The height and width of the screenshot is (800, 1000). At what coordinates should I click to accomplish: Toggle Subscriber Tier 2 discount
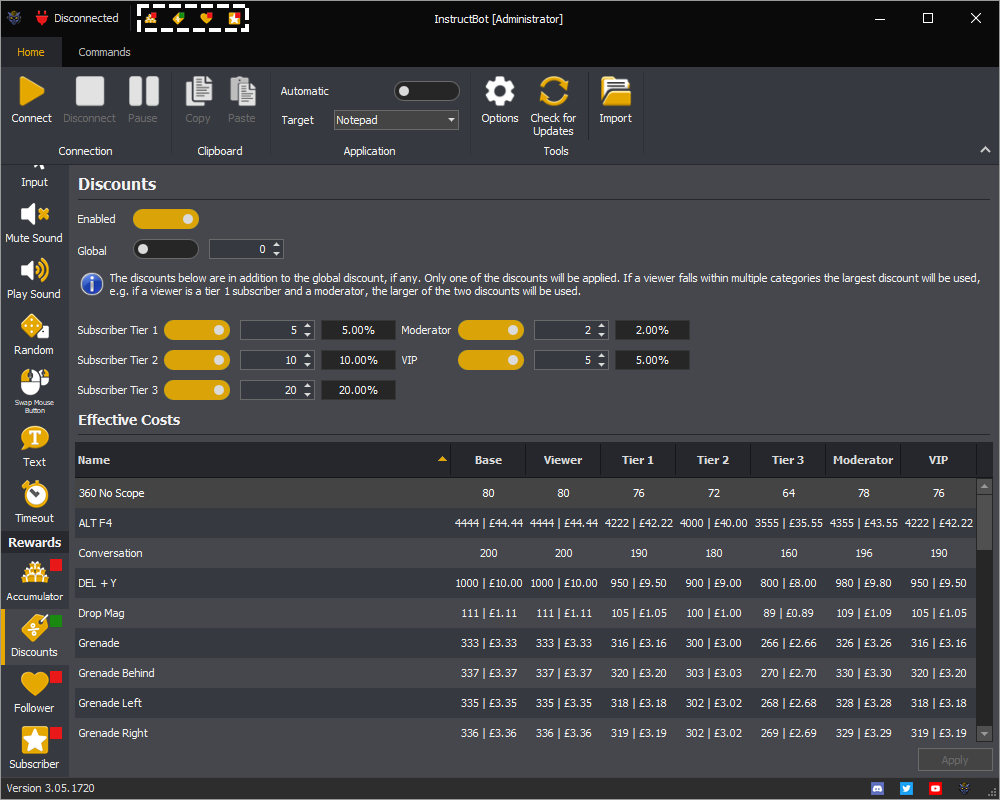coord(197,360)
